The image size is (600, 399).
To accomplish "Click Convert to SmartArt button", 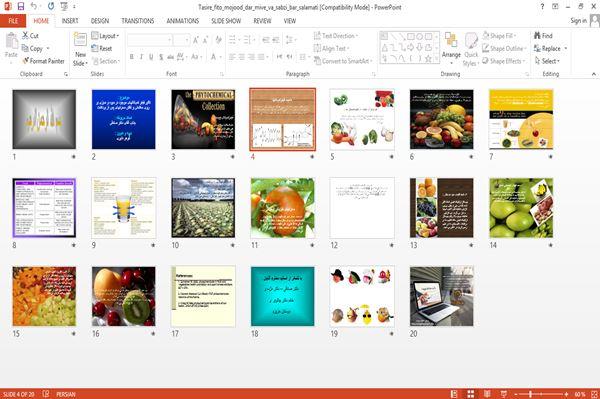I will pos(343,61).
